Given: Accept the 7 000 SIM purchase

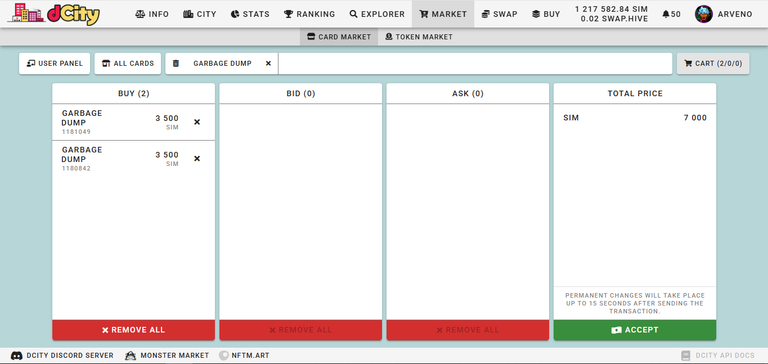Looking at the screenshot, I should click(x=635, y=330).
